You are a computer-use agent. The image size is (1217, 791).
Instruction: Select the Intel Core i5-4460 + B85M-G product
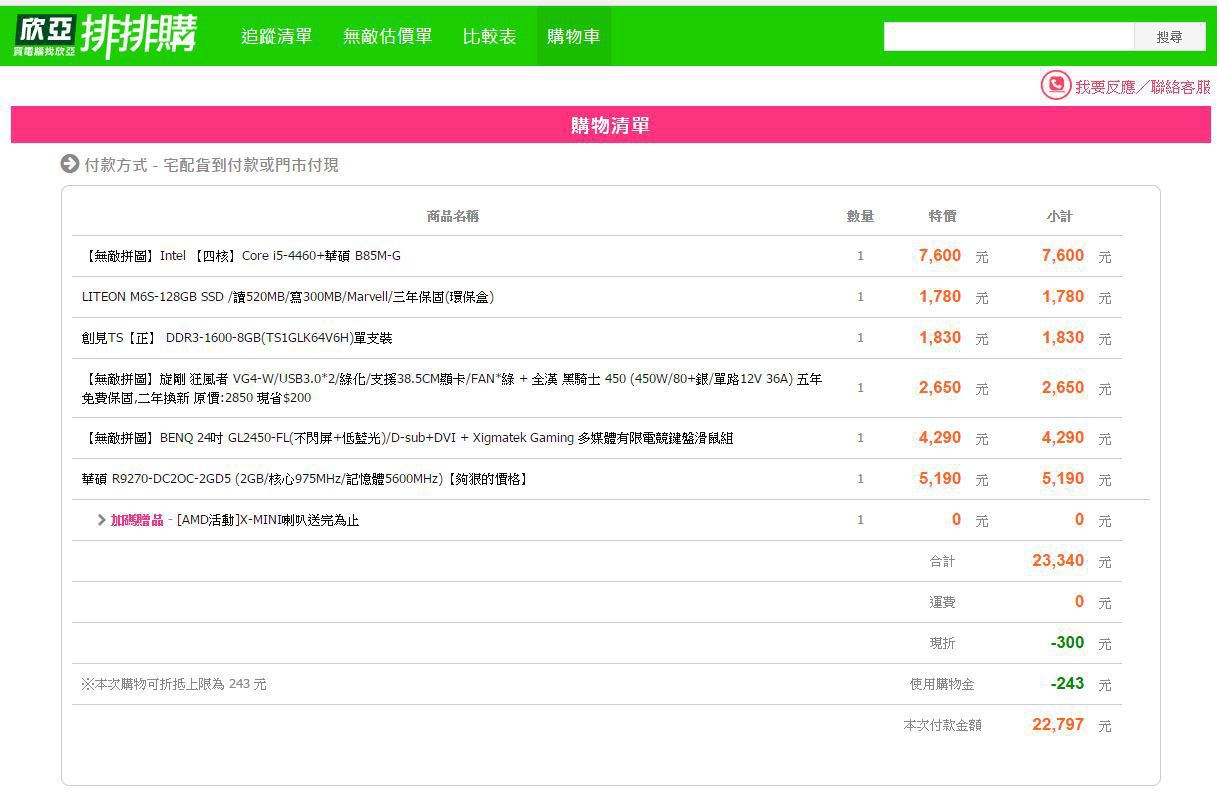pos(241,256)
